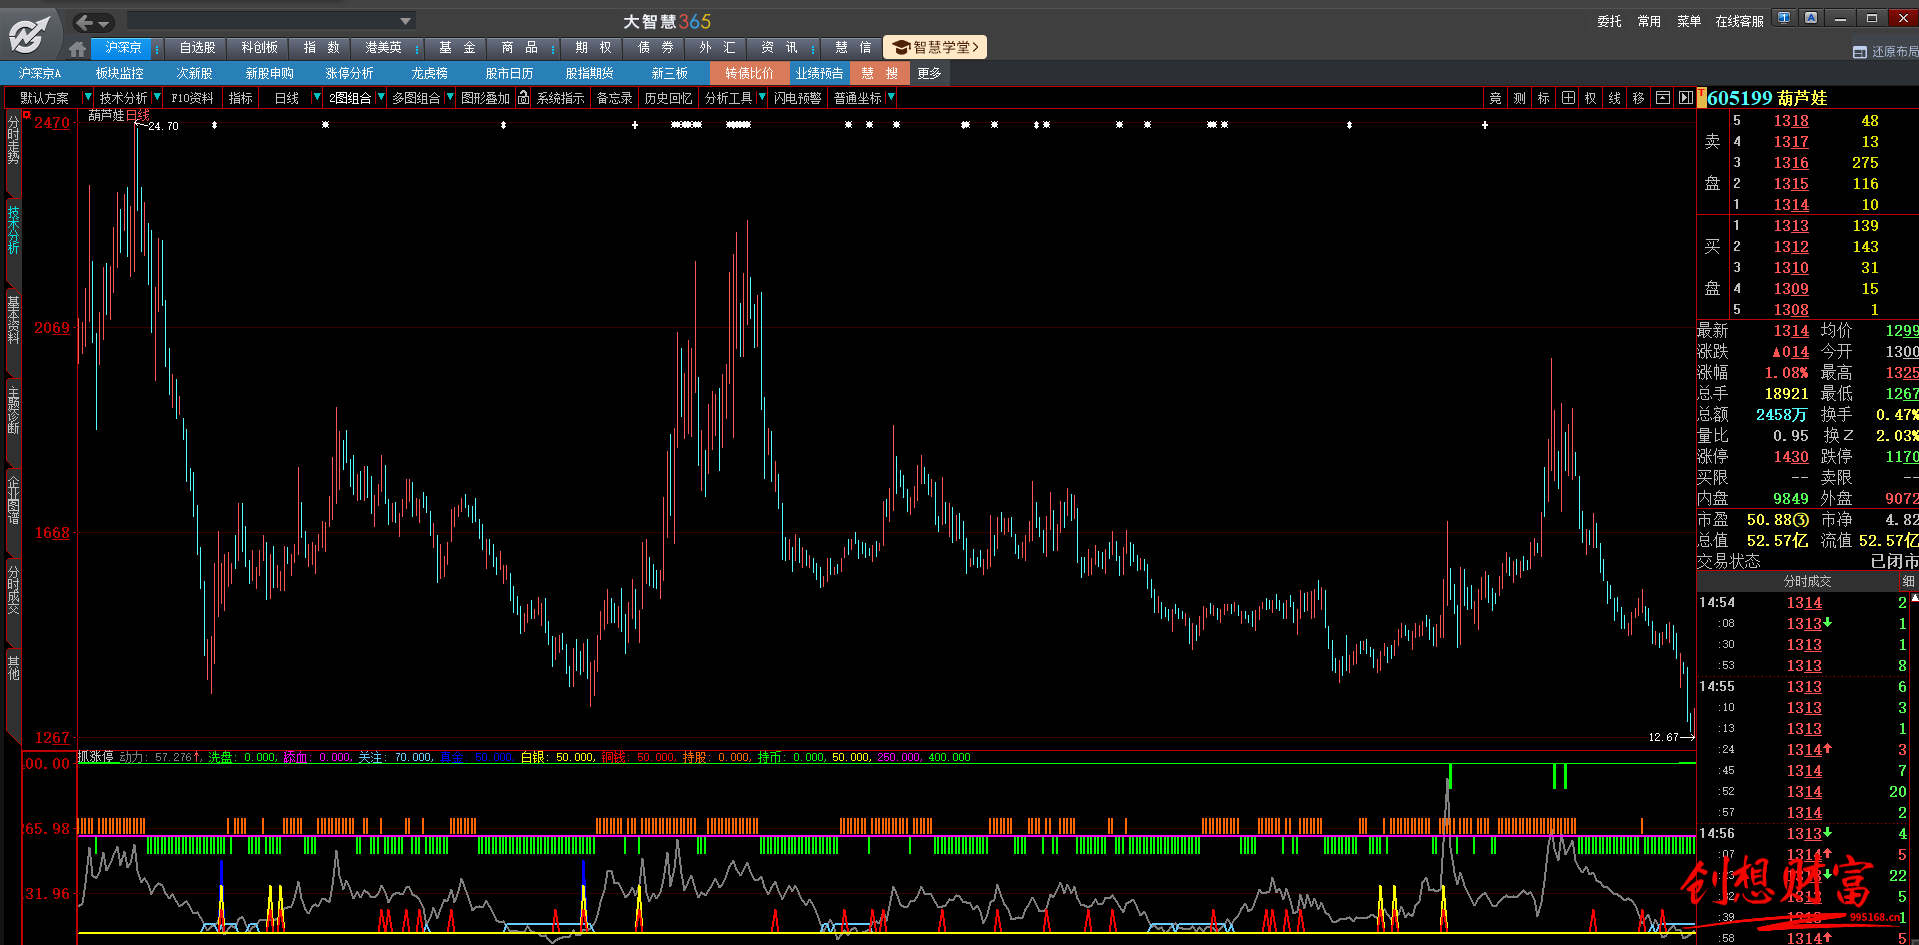Screen dimensions: 1919x945
Task: Open the 转债比价 tab
Action: pos(749,73)
